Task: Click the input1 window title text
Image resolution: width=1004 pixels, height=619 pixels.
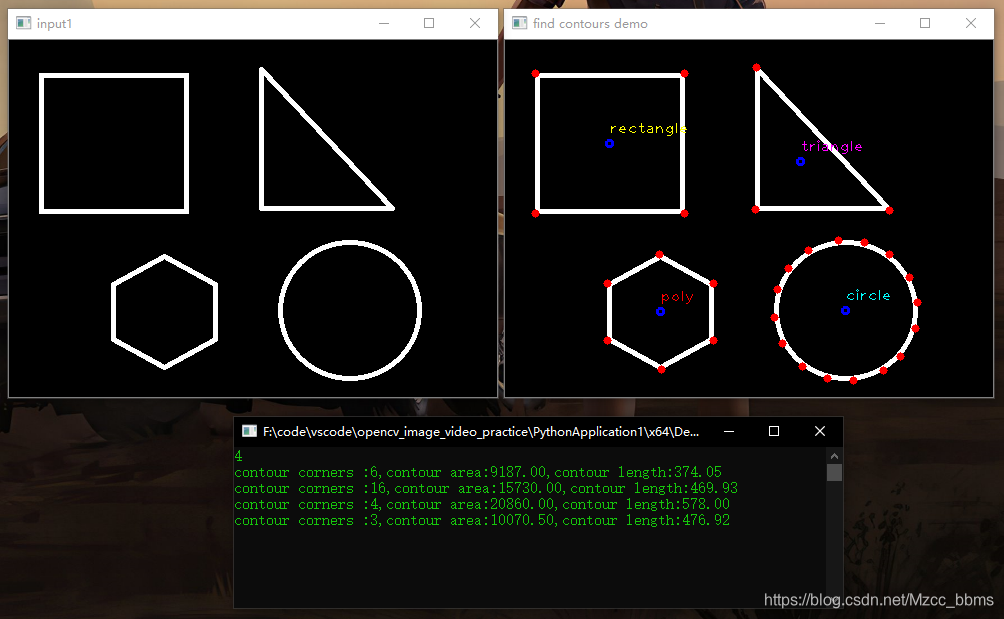Action: [54, 24]
